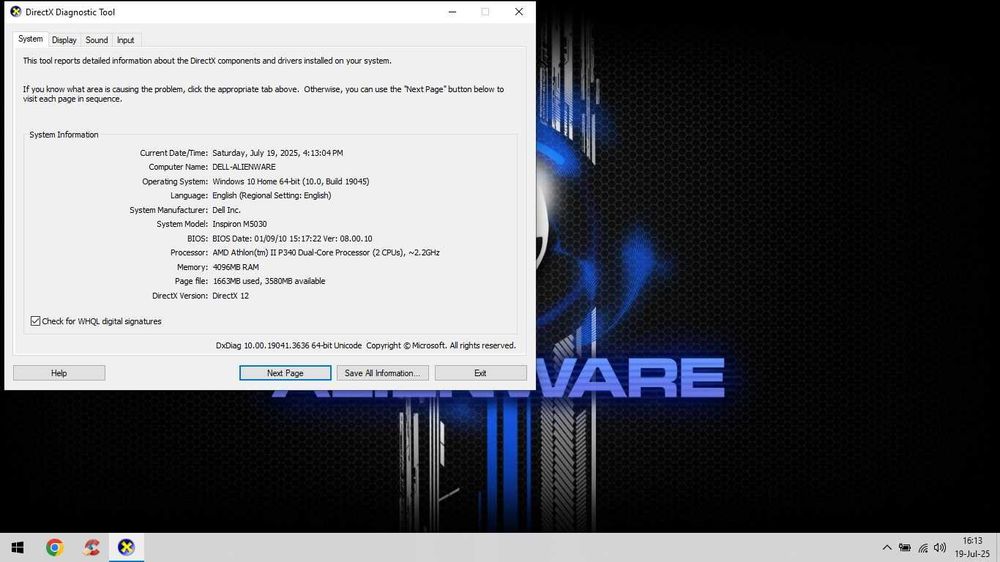Screen dimensions: 1000x562
Task: Switch to the Display tab
Action: pos(64,40)
